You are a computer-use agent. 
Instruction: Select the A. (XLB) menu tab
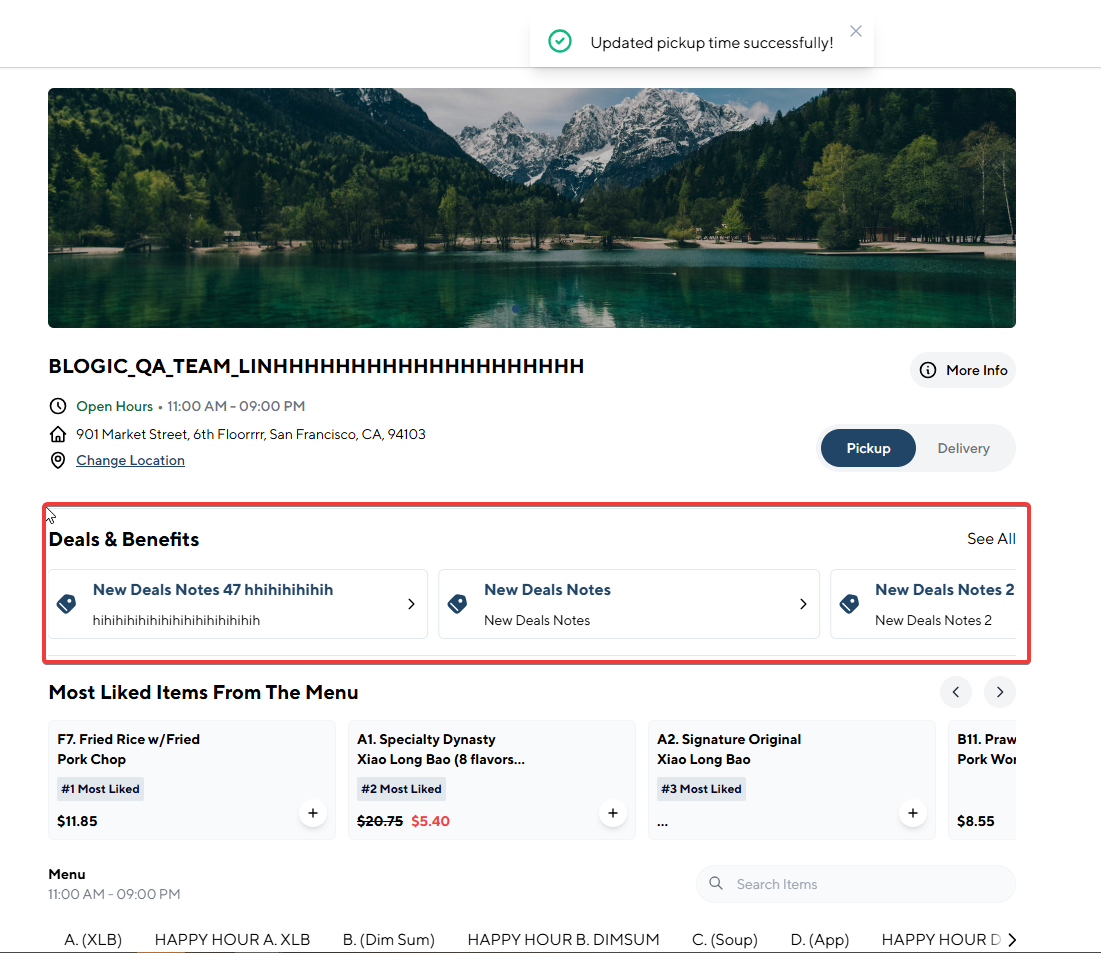coord(93,939)
